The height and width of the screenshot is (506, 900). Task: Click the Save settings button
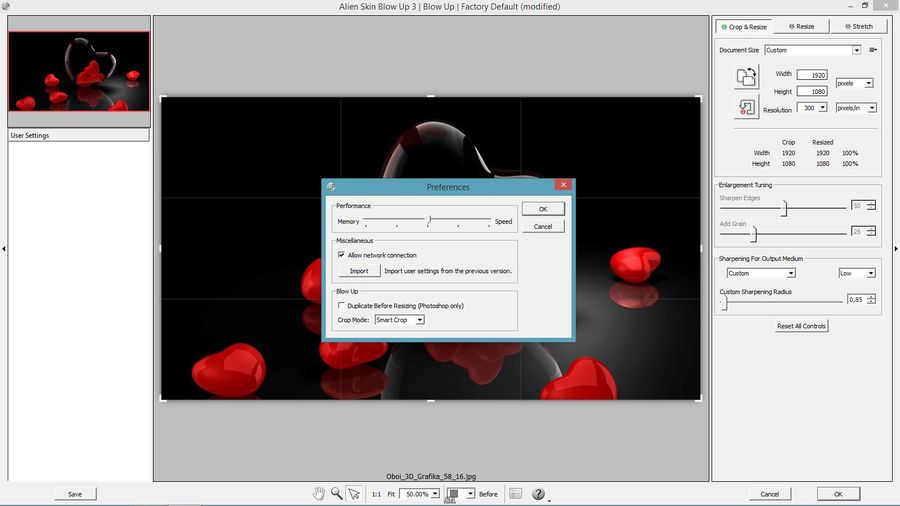pyautogui.click(x=75, y=494)
